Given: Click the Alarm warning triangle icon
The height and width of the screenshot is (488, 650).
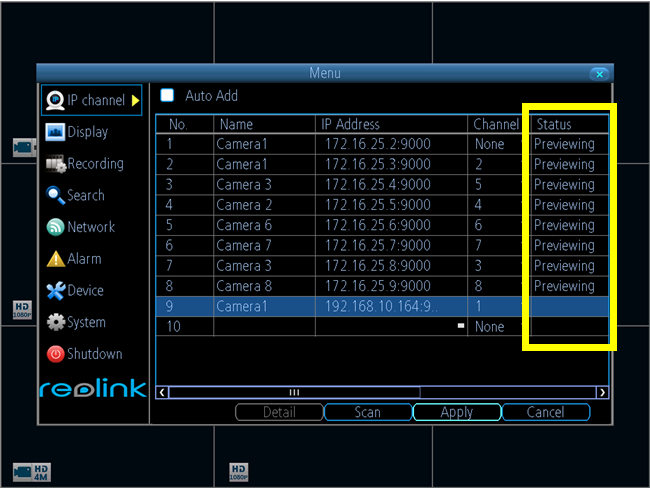Looking at the screenshot, I should [56, 259].
